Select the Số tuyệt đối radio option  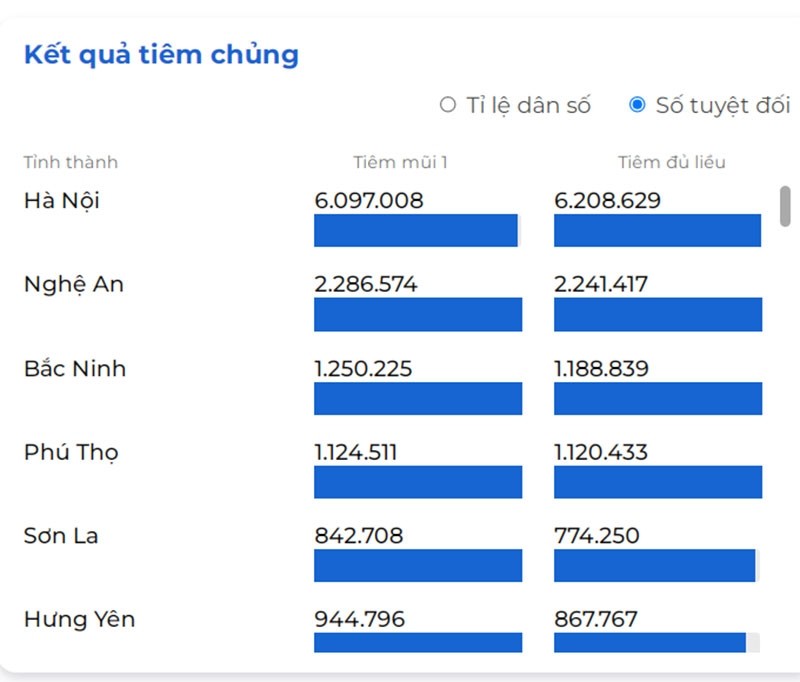(x=637, y=105)
